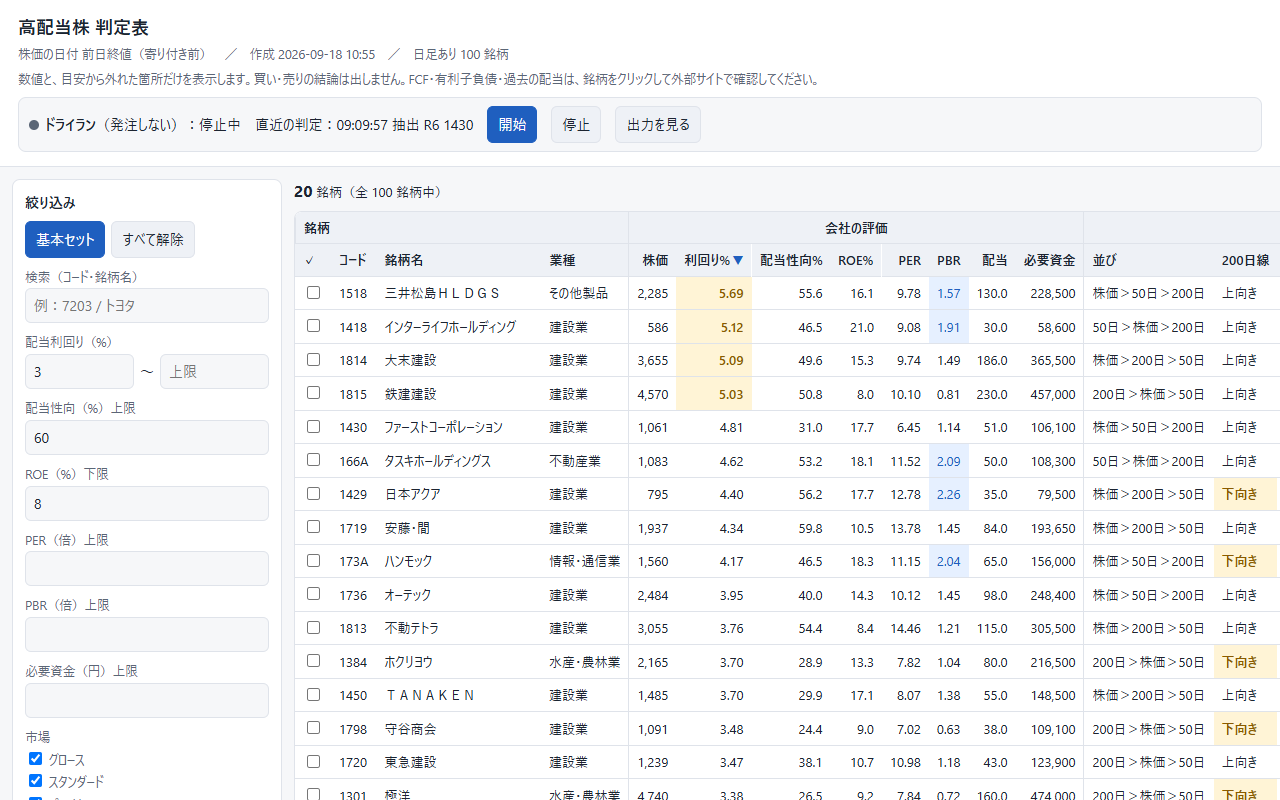Open the オーテック stock row
This screenshot has width=1280, height=800.
(787, 595)
